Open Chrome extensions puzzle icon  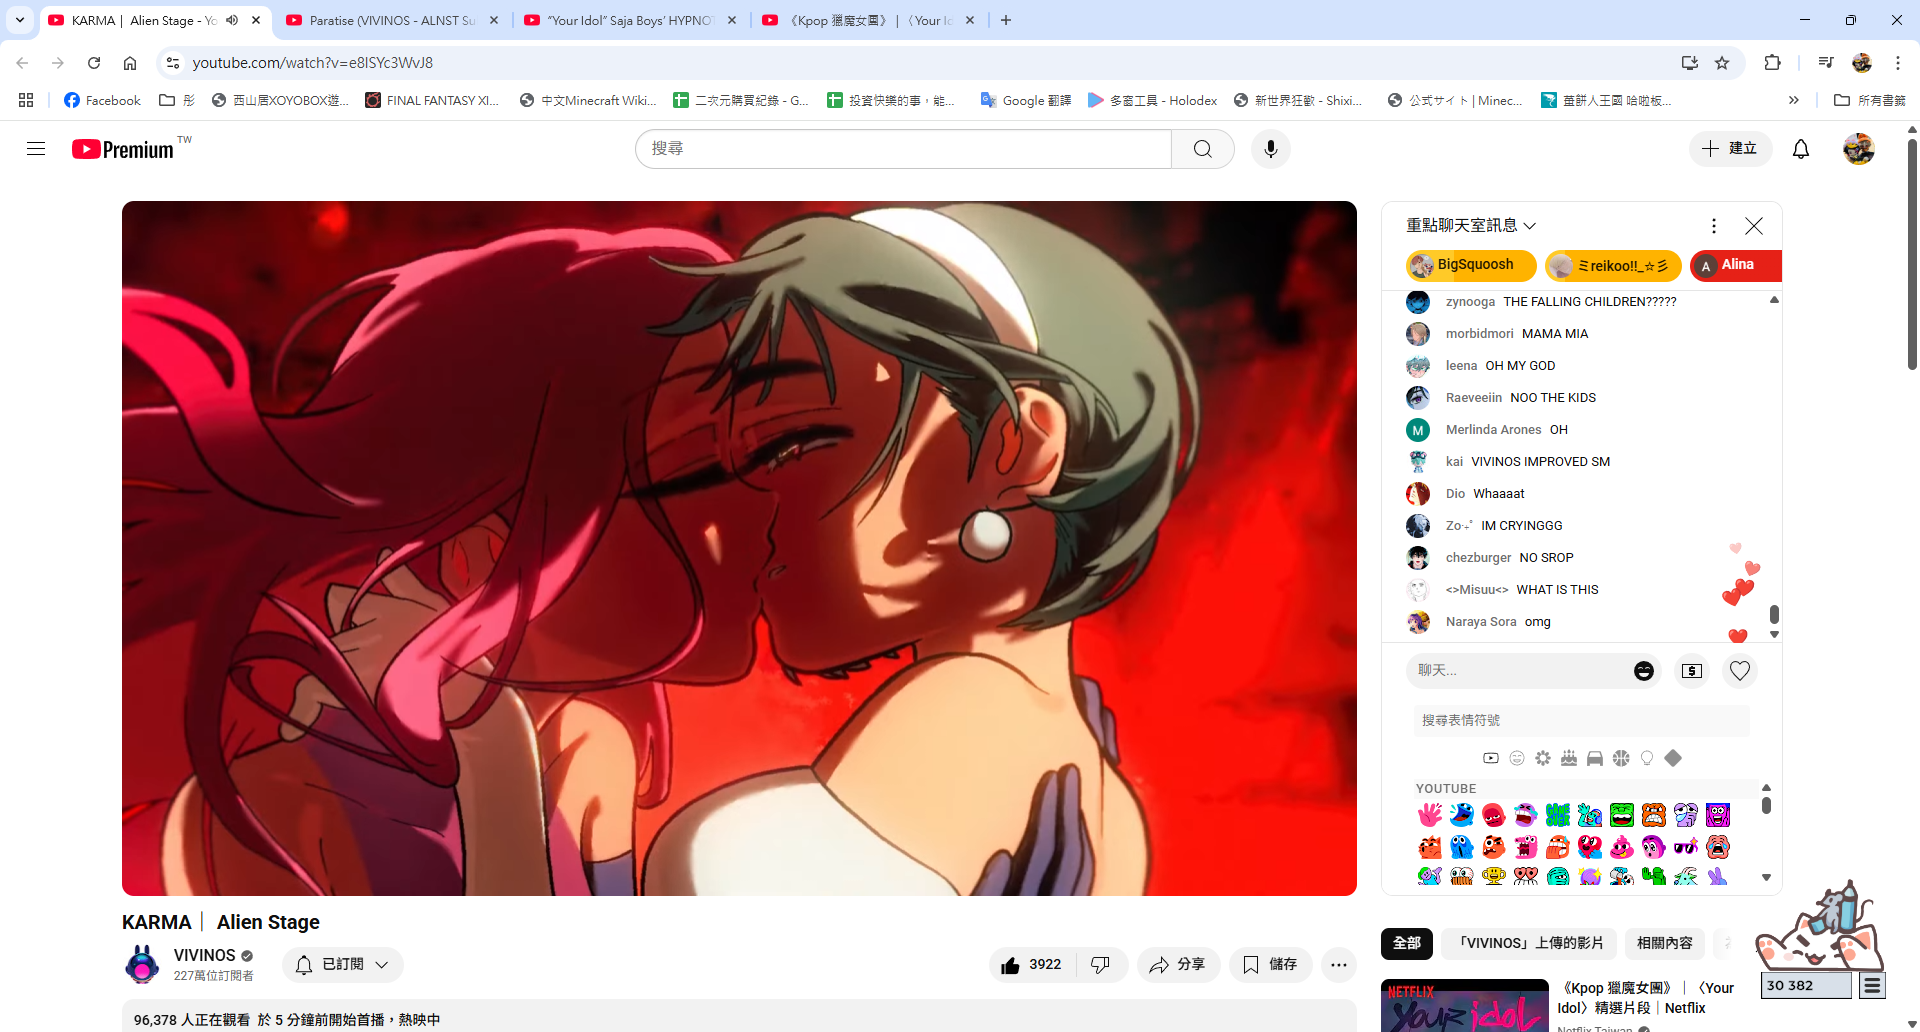(1772, 63)
